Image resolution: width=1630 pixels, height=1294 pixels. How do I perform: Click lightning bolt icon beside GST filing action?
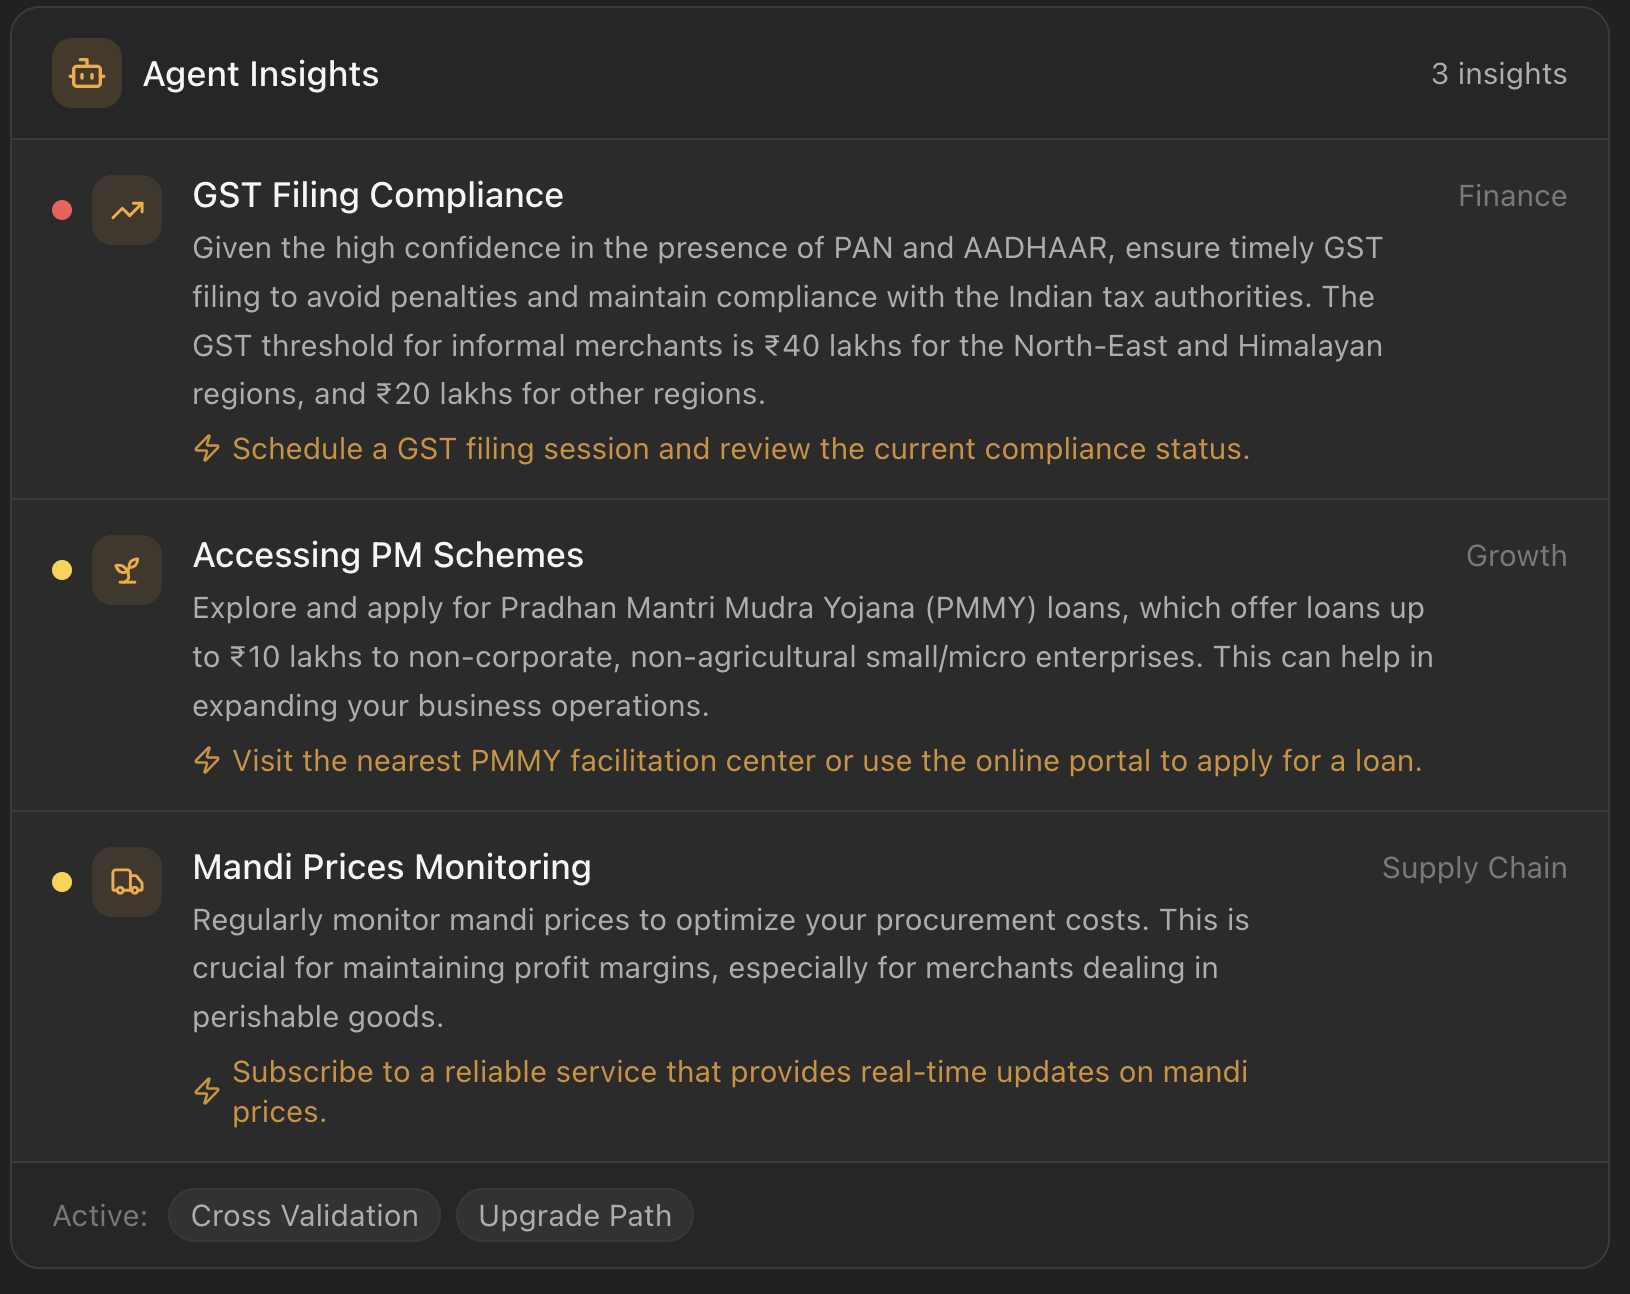pyautogui.click(x=207, y=448)
